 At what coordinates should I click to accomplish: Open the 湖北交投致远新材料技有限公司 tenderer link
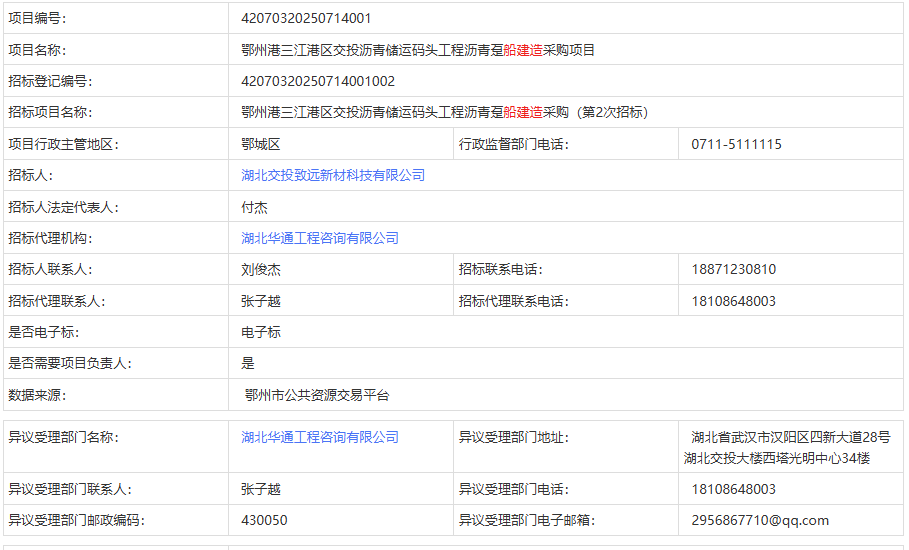tap(333, 175)
